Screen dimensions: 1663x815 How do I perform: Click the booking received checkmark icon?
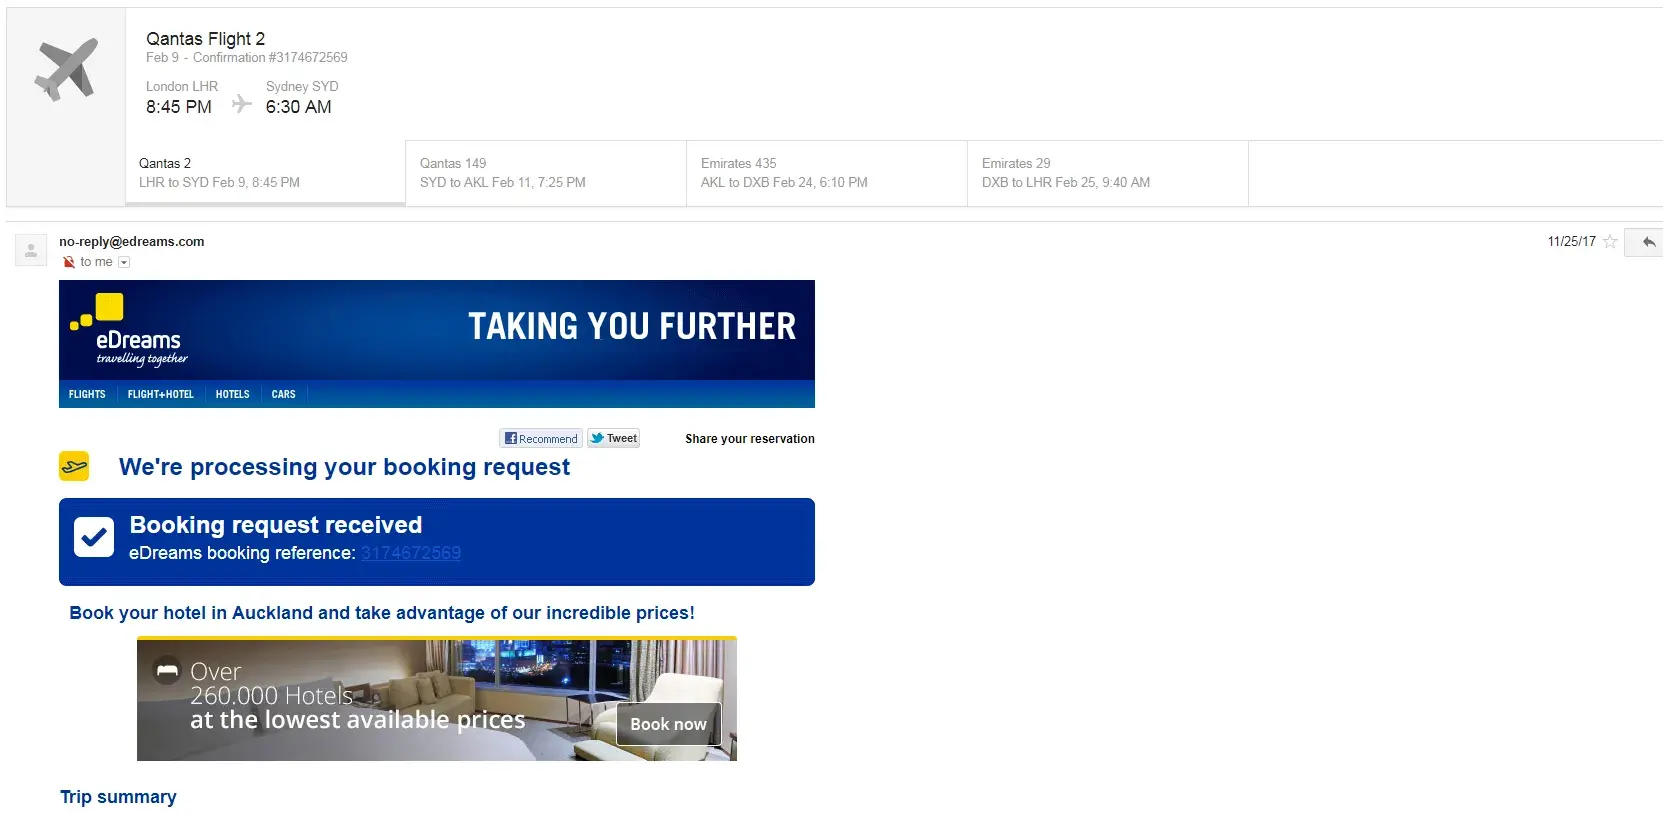(x=94, y=537)
